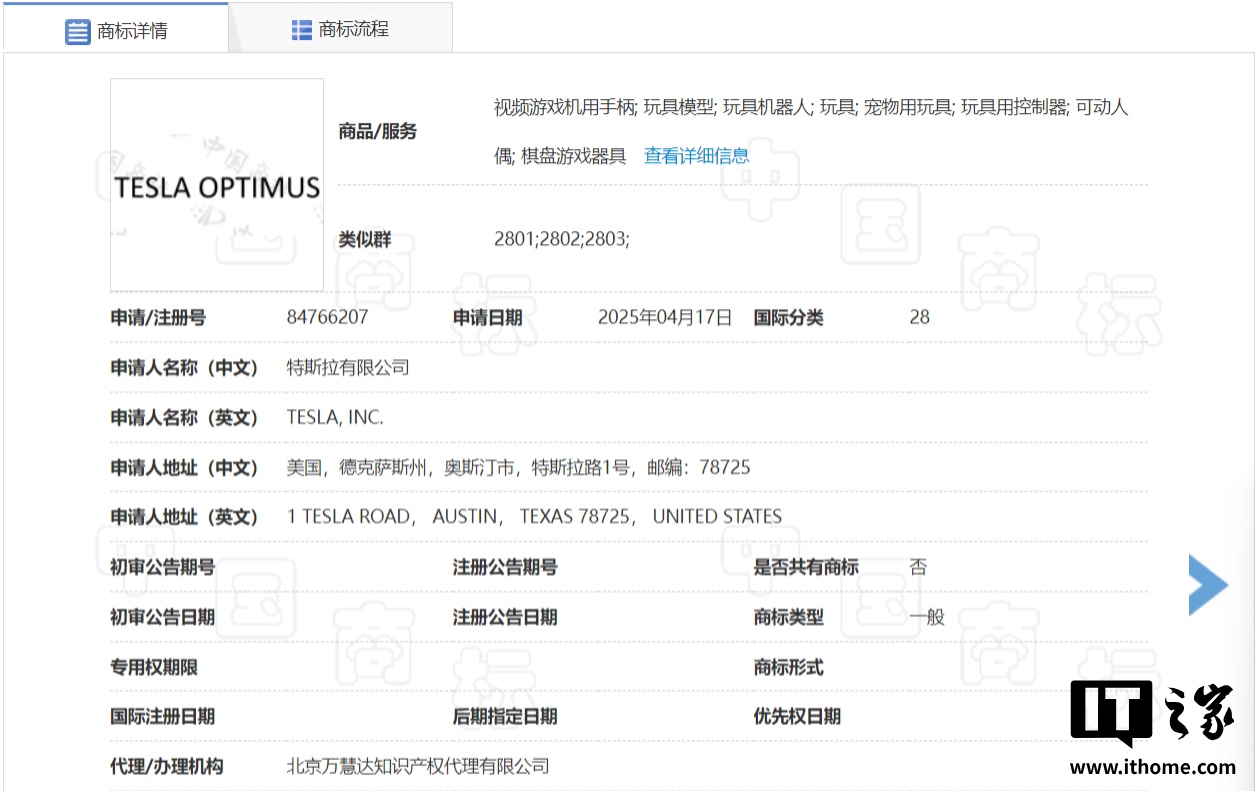
Task: Click the 商标形式 label
Action: [788, 667]
